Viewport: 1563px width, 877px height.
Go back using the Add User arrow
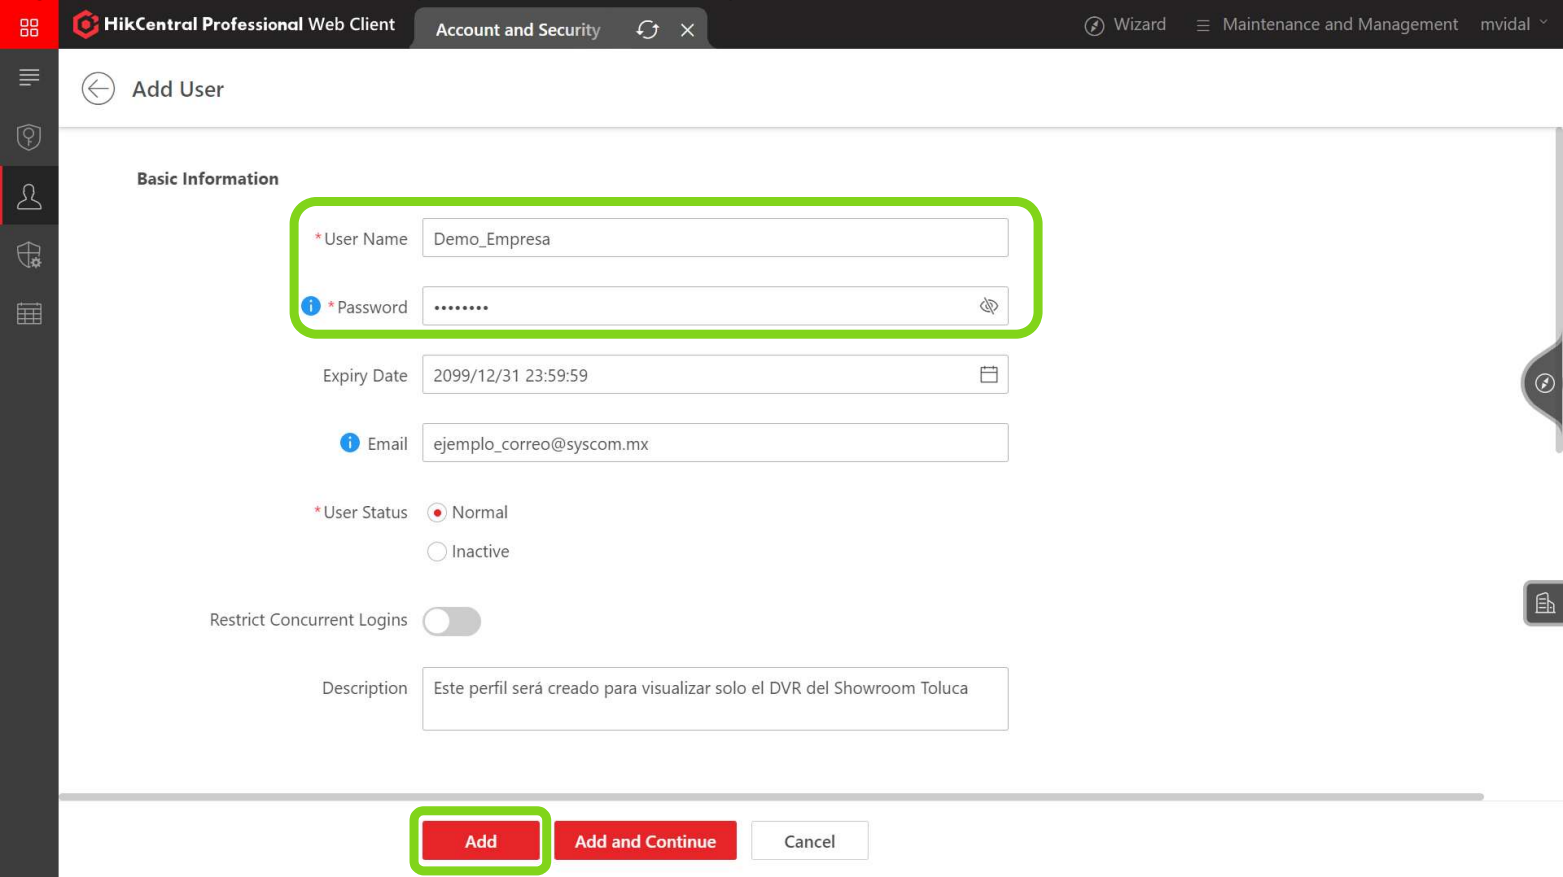98,89
